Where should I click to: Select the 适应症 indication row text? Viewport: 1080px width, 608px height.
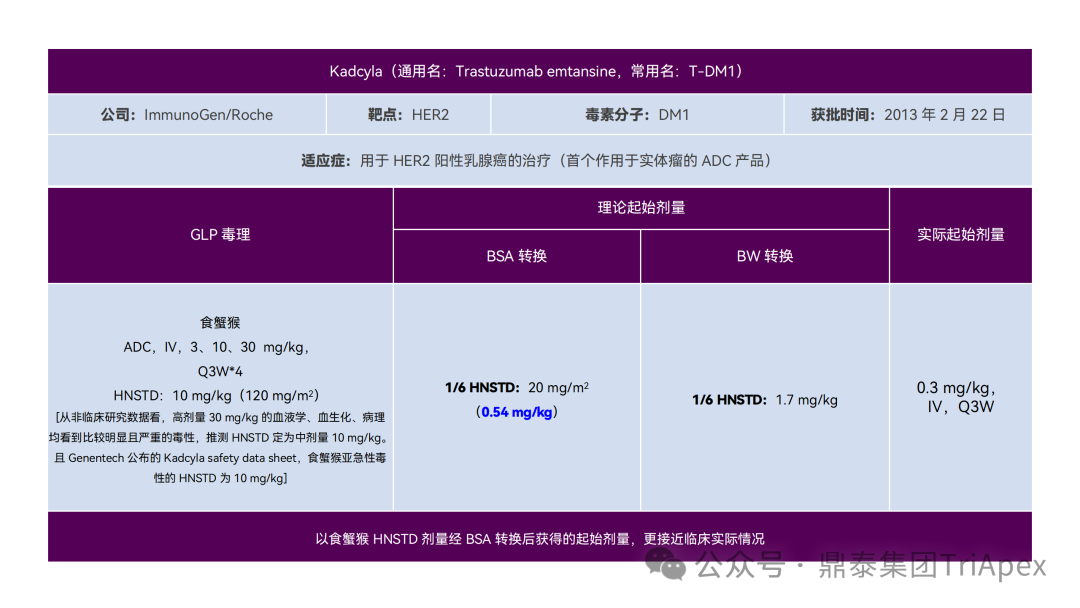[x=539, y=160]
